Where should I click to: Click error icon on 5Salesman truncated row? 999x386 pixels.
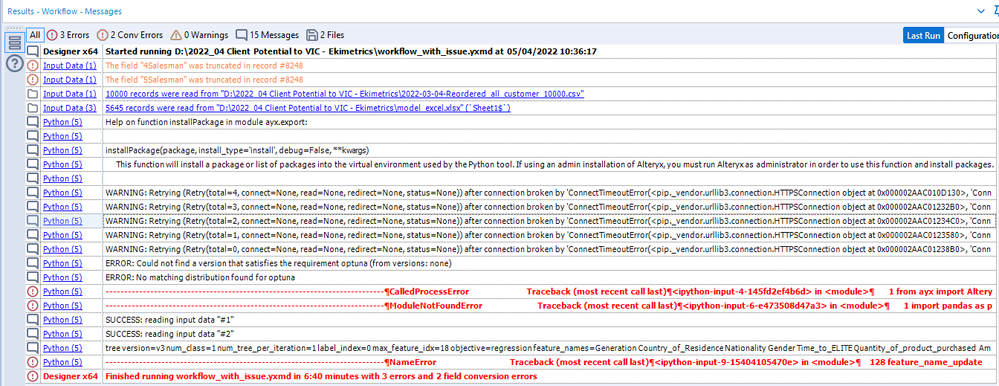(x=32, y=80)
